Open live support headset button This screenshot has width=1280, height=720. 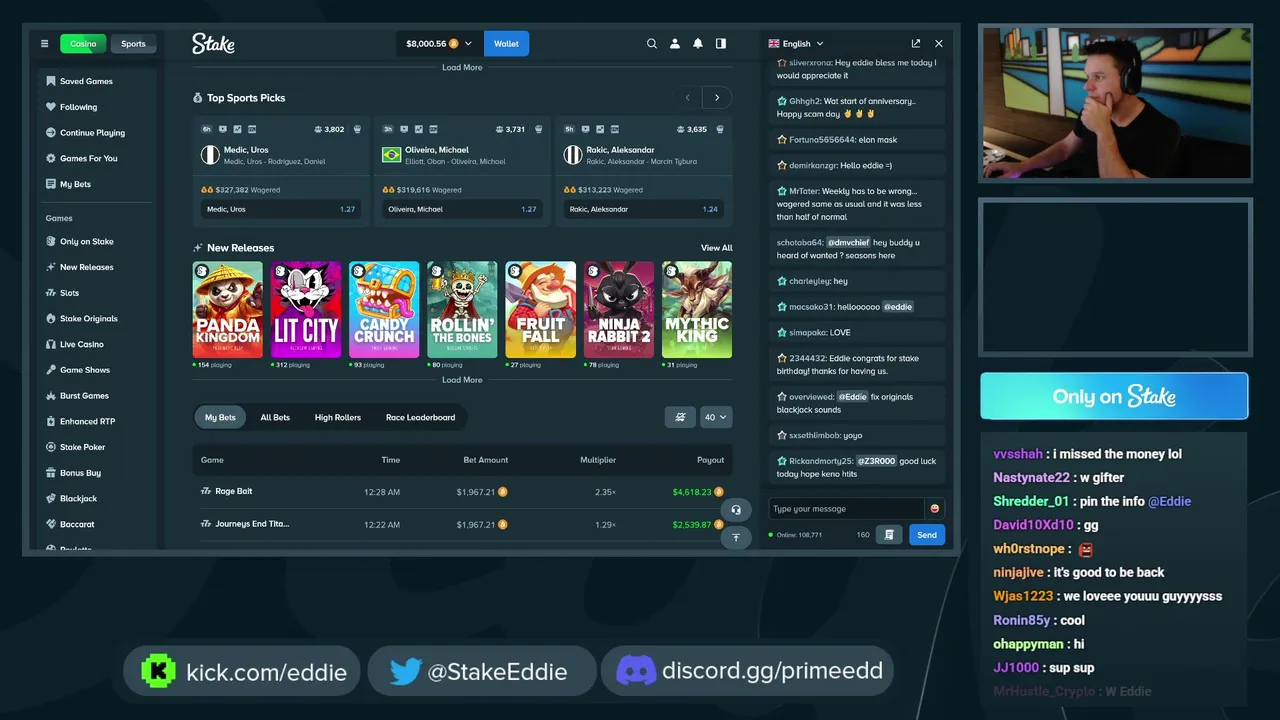pyautogui.click(x=736, y=510)
